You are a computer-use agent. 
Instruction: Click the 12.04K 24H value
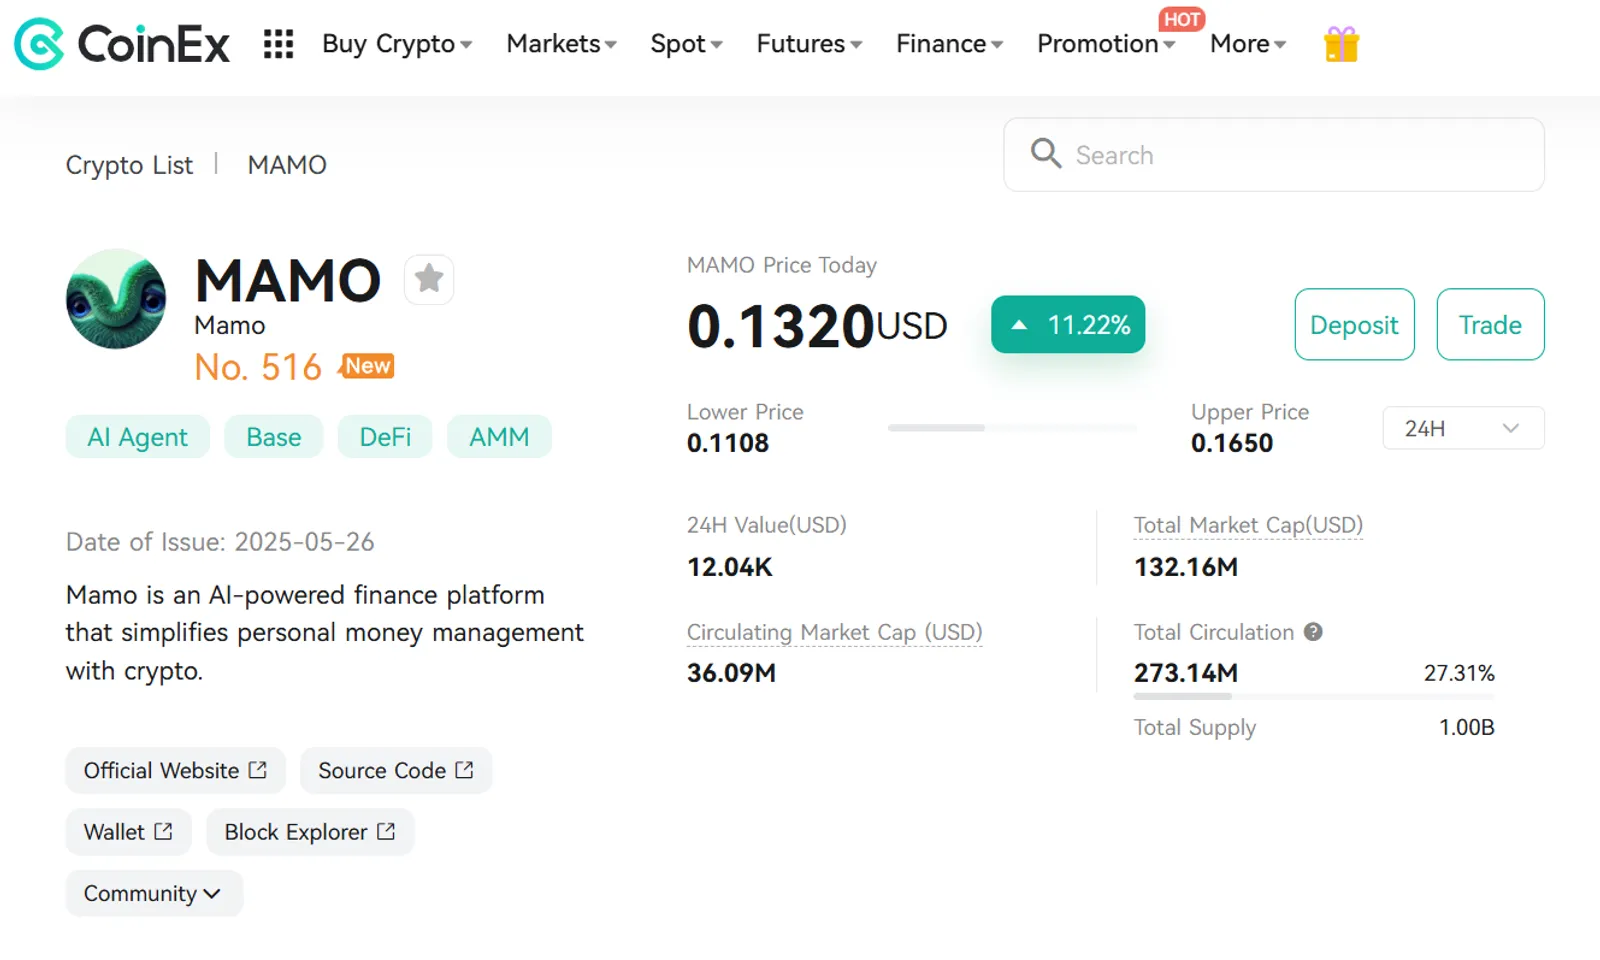click(730, 567)
